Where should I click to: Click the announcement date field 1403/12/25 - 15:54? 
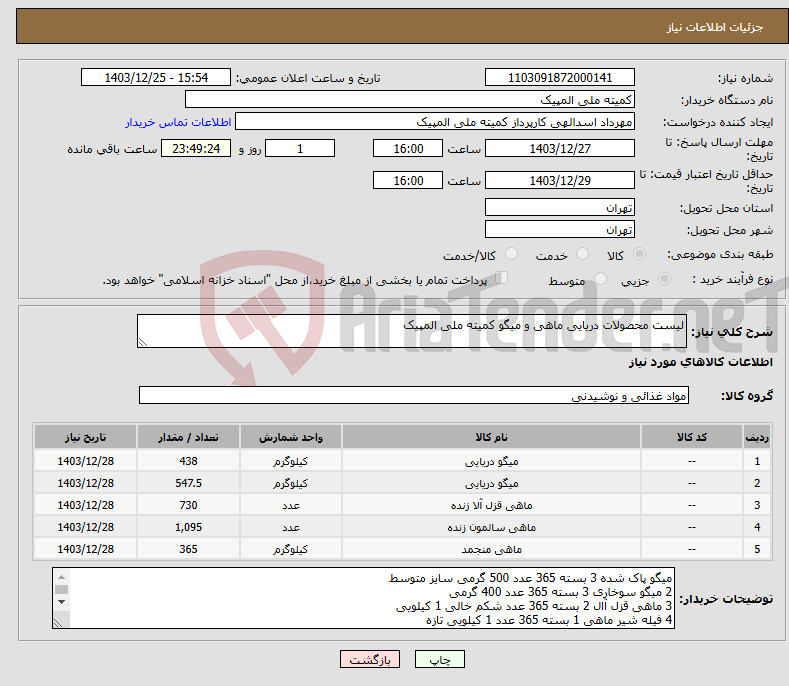(156, 78)
